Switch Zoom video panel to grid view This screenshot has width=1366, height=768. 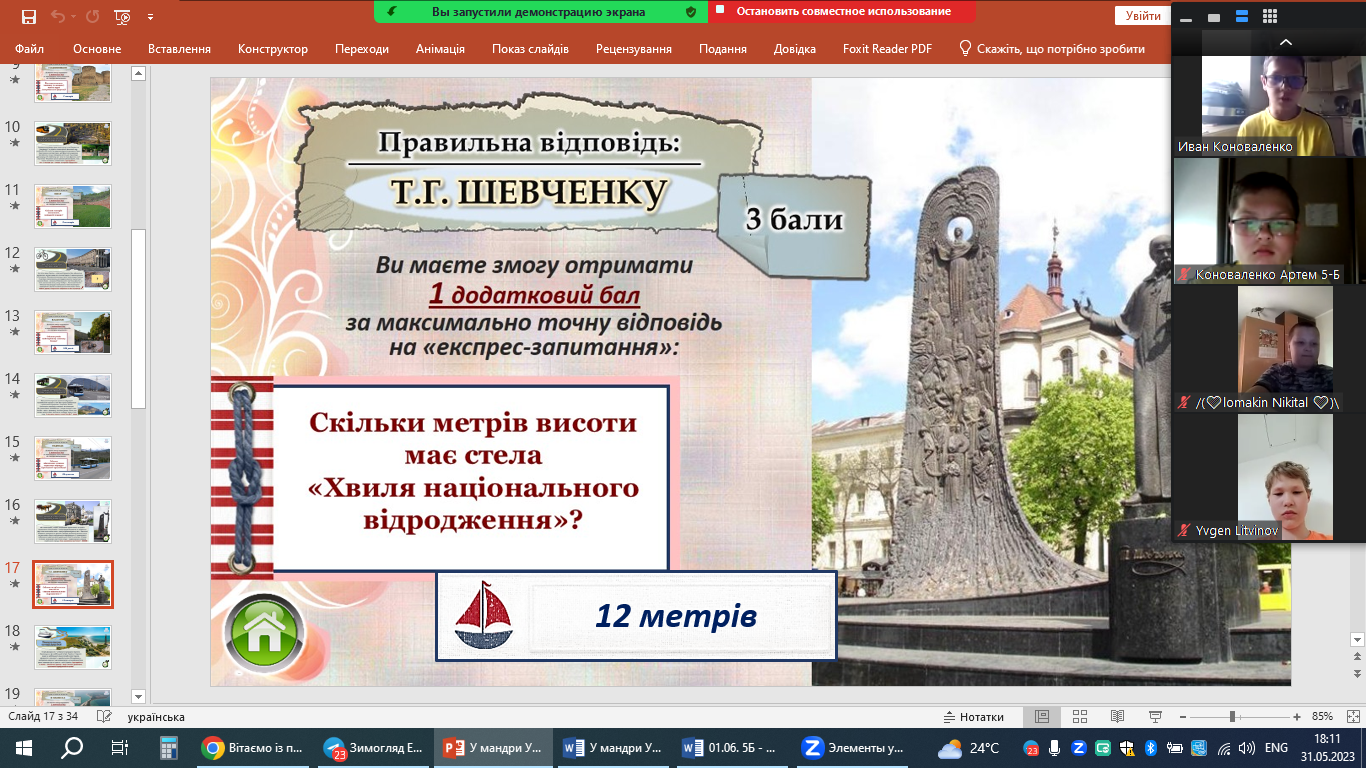click(1270, 17)
